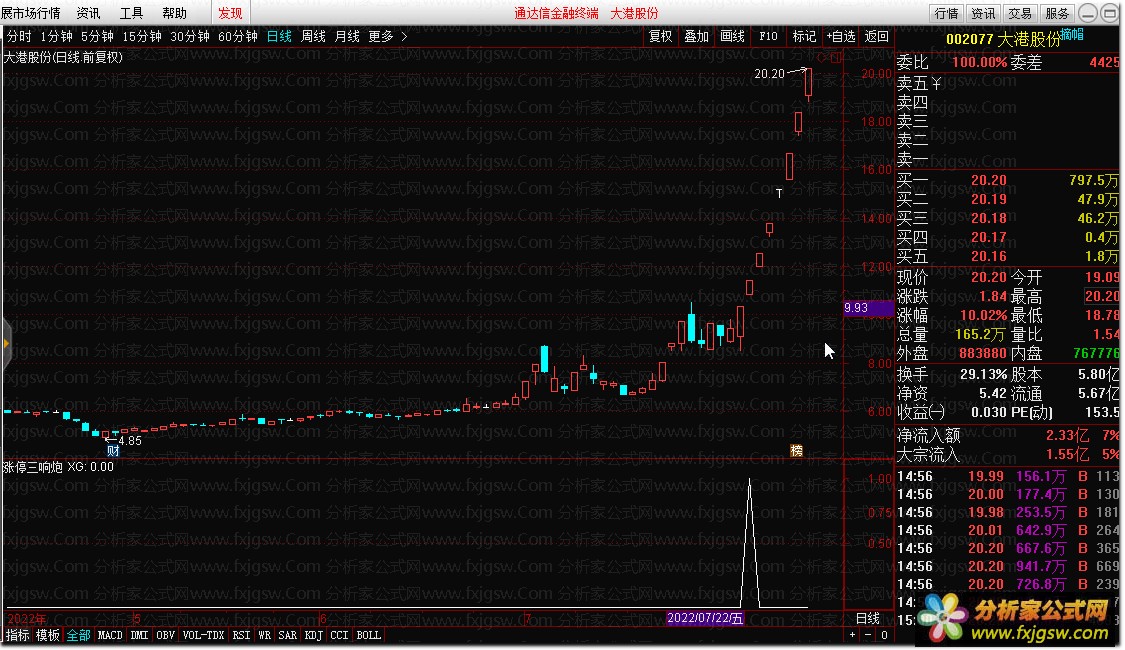Open the F10 company info
This screenshot has height=650, width=1125.
coord(768,36)
